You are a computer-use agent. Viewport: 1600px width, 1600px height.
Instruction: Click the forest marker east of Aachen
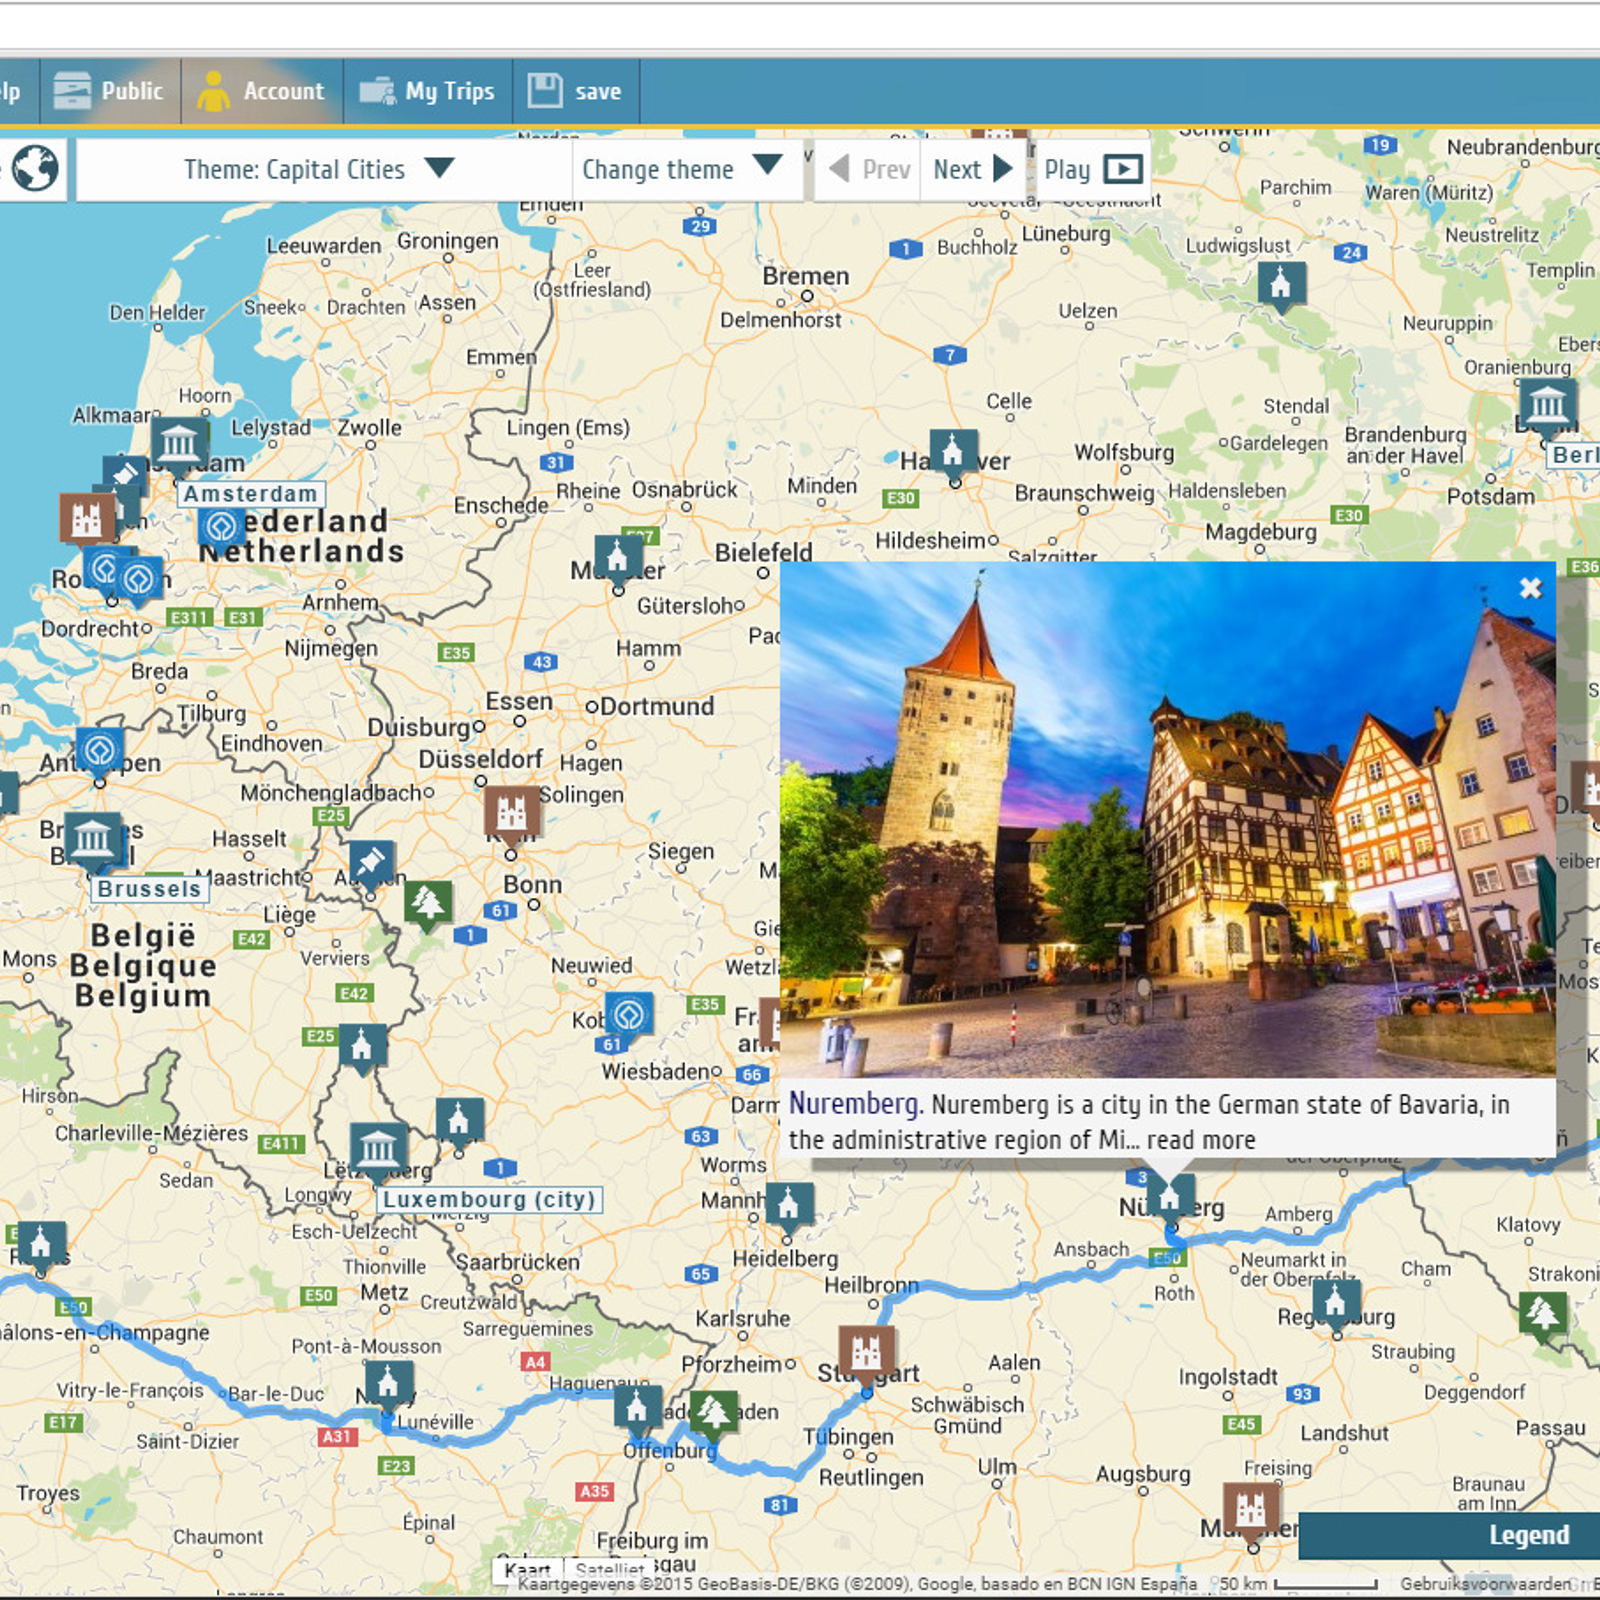428,904
